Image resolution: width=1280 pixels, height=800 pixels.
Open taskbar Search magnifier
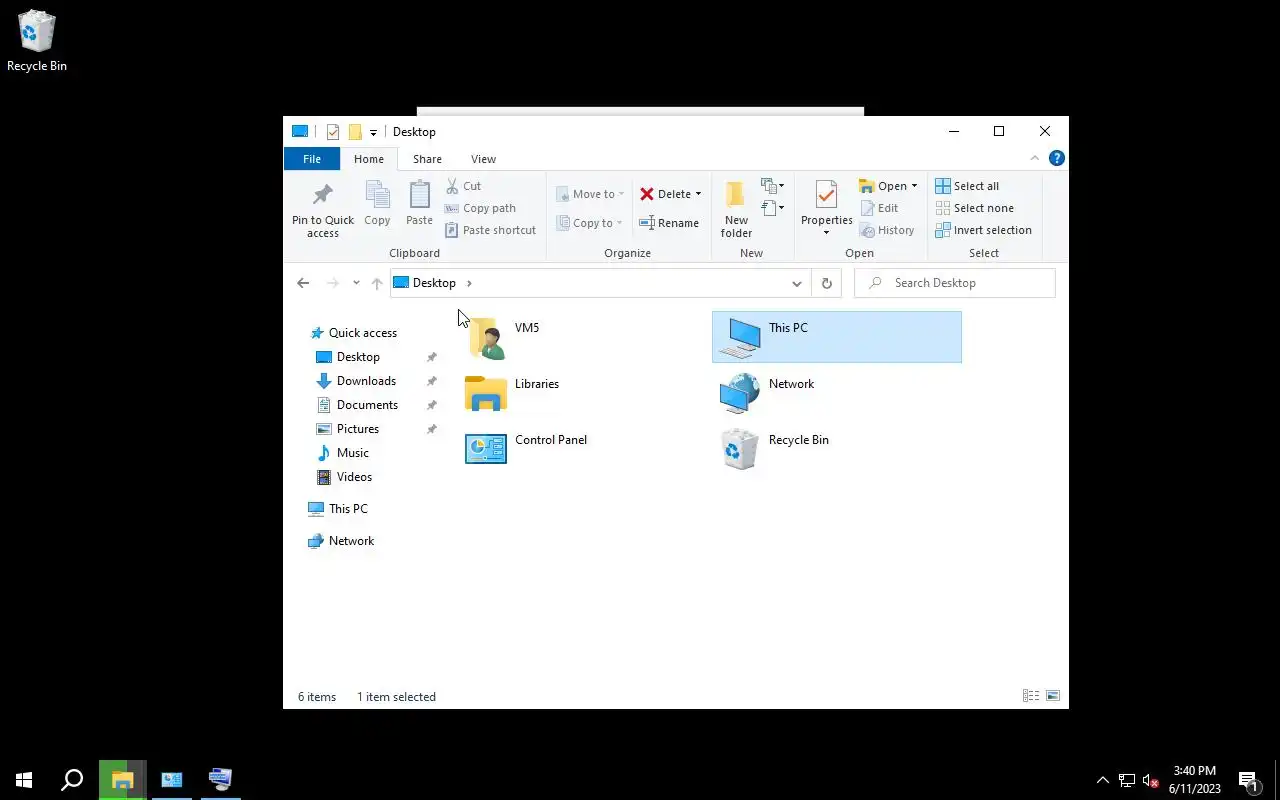point(72,780)
